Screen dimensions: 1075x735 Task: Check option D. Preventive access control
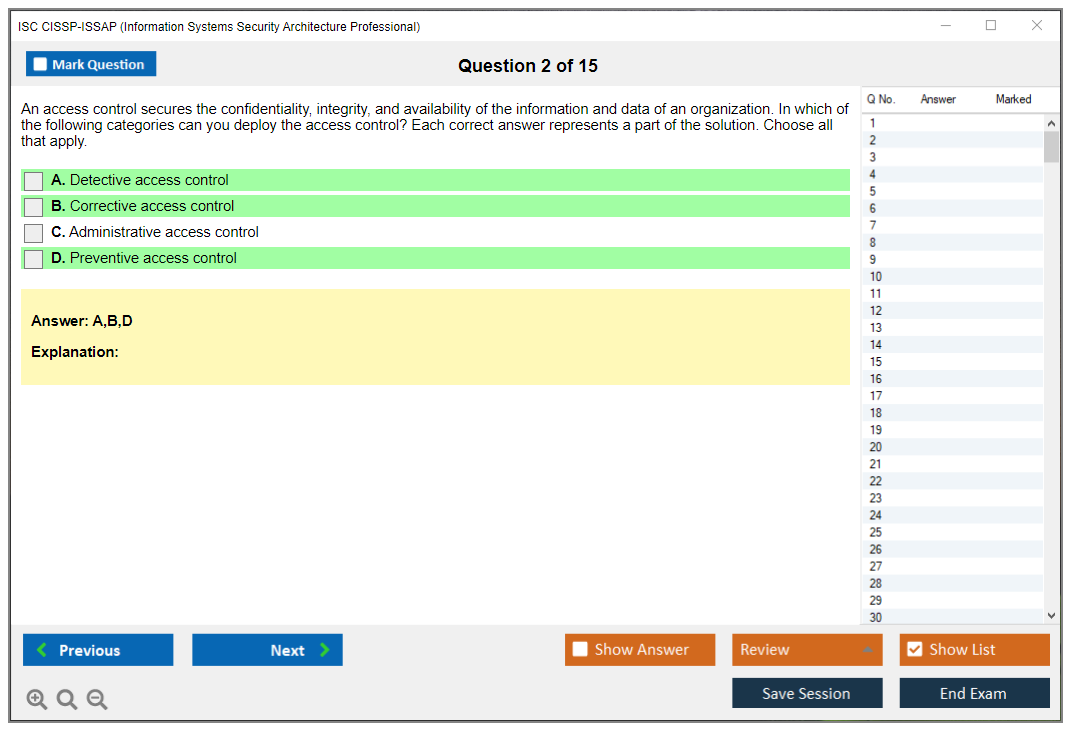34,259
